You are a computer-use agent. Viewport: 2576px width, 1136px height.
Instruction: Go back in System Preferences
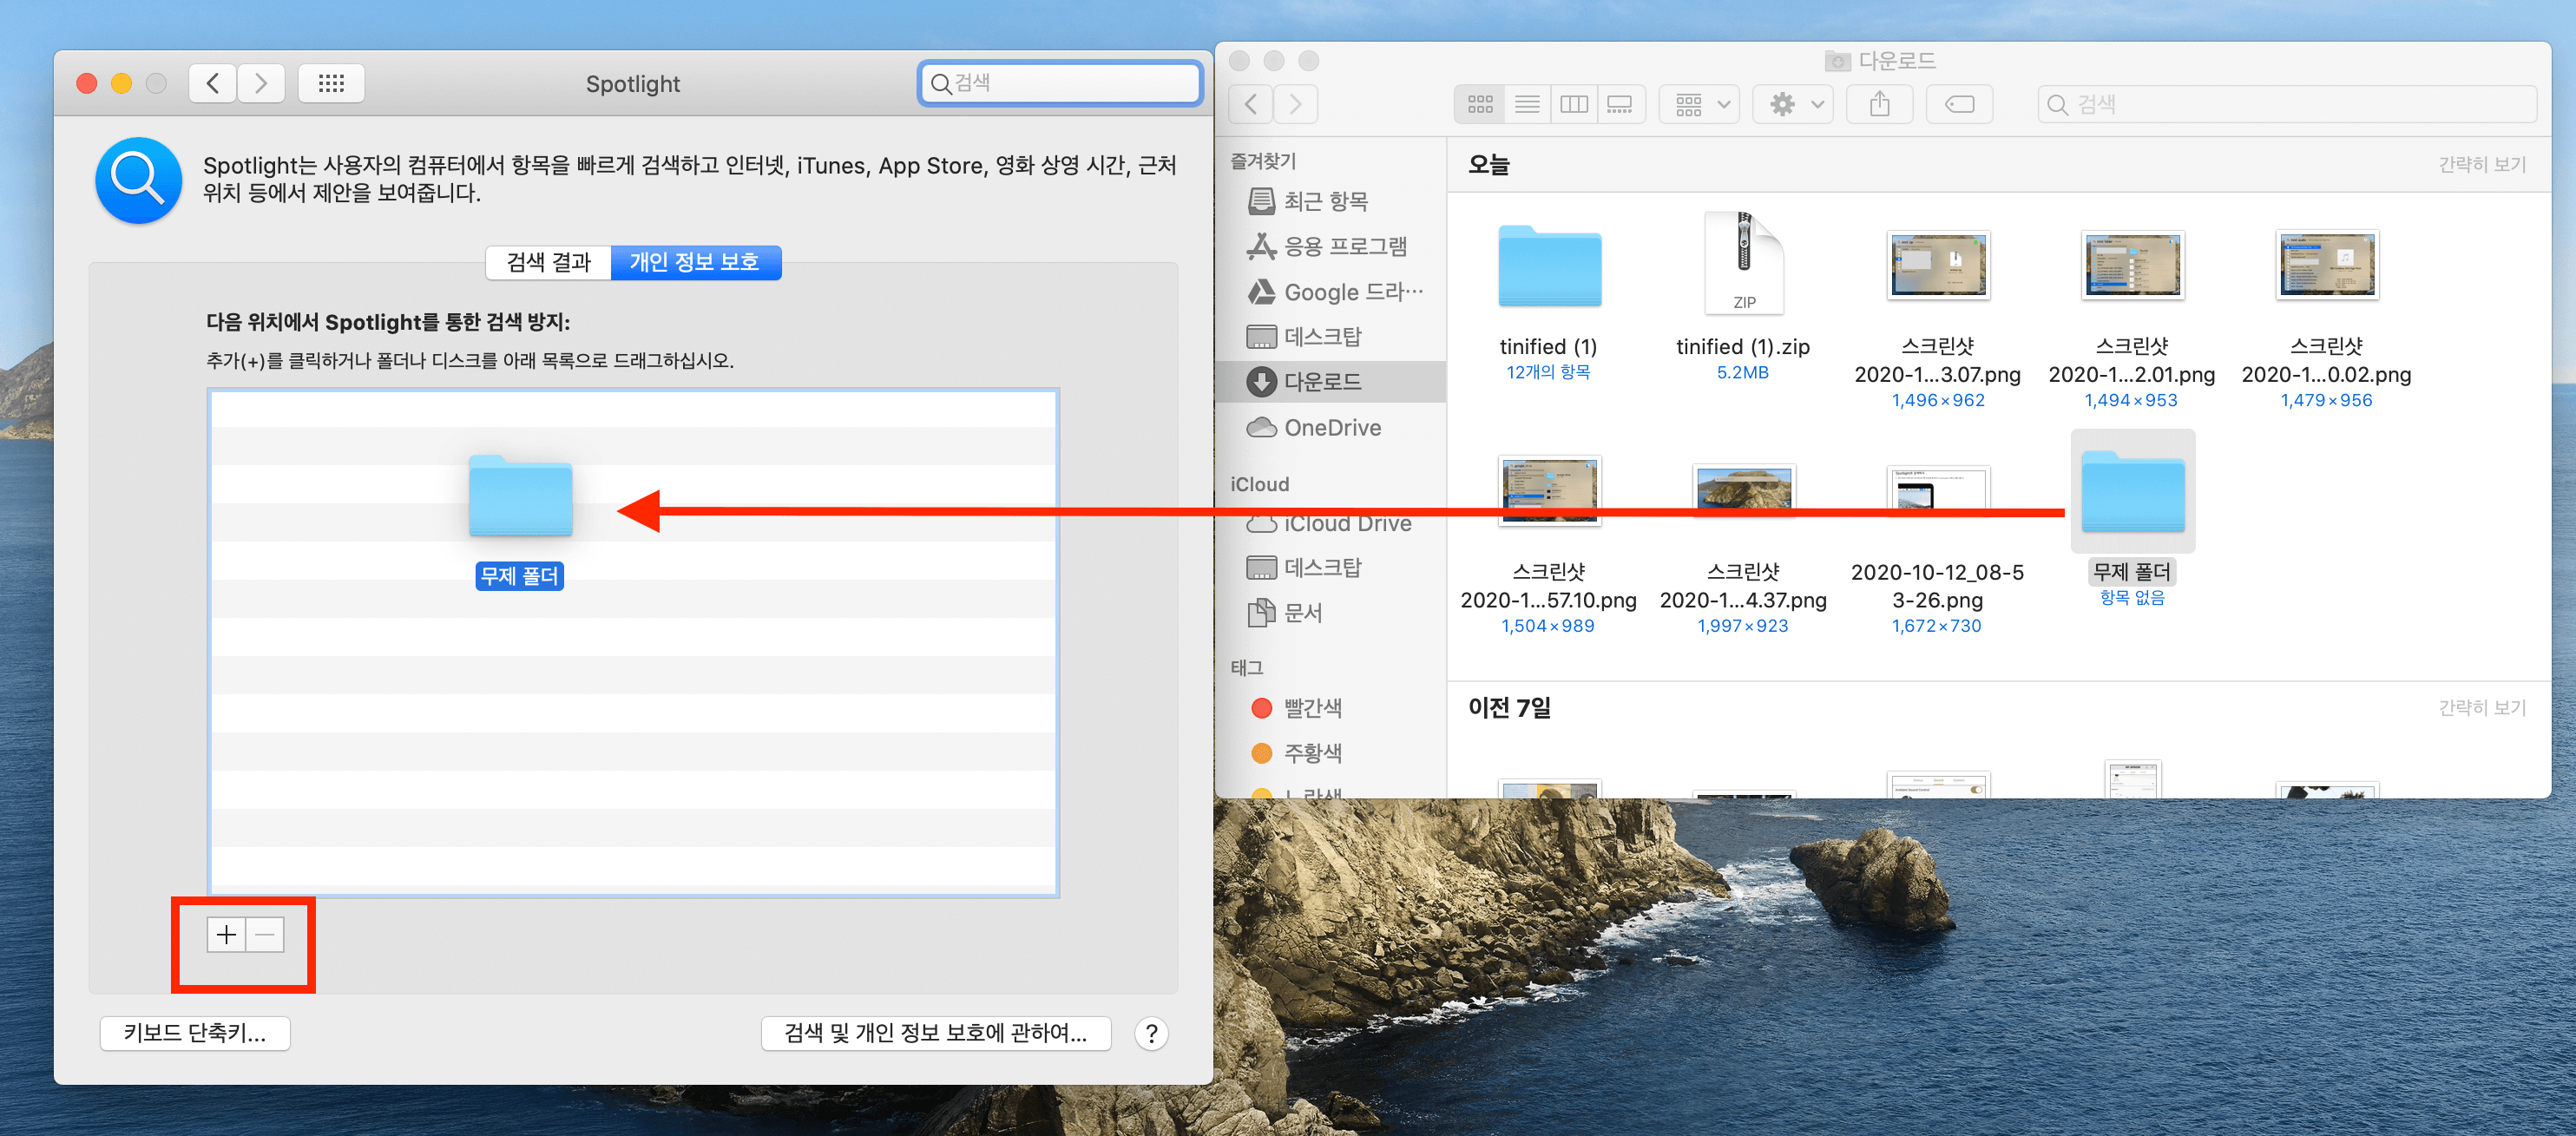213,83
